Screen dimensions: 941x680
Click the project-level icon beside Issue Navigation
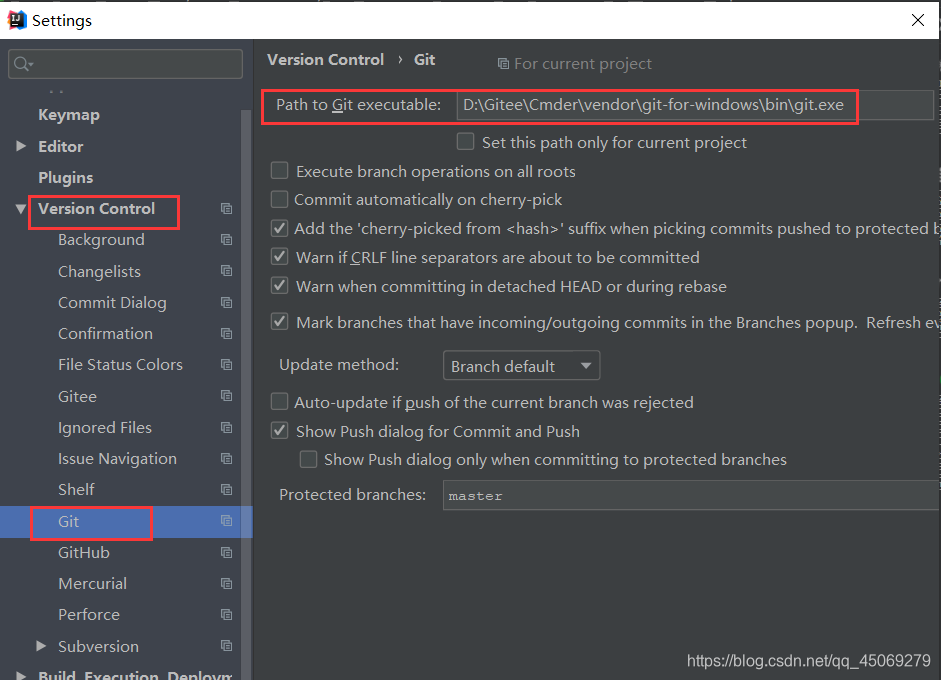pos(226,459)
